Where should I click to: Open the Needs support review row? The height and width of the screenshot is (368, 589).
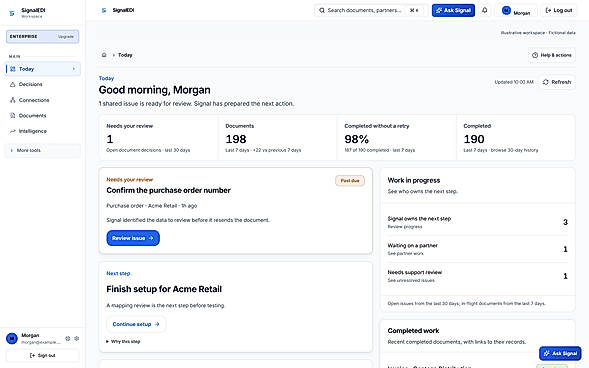477,276
